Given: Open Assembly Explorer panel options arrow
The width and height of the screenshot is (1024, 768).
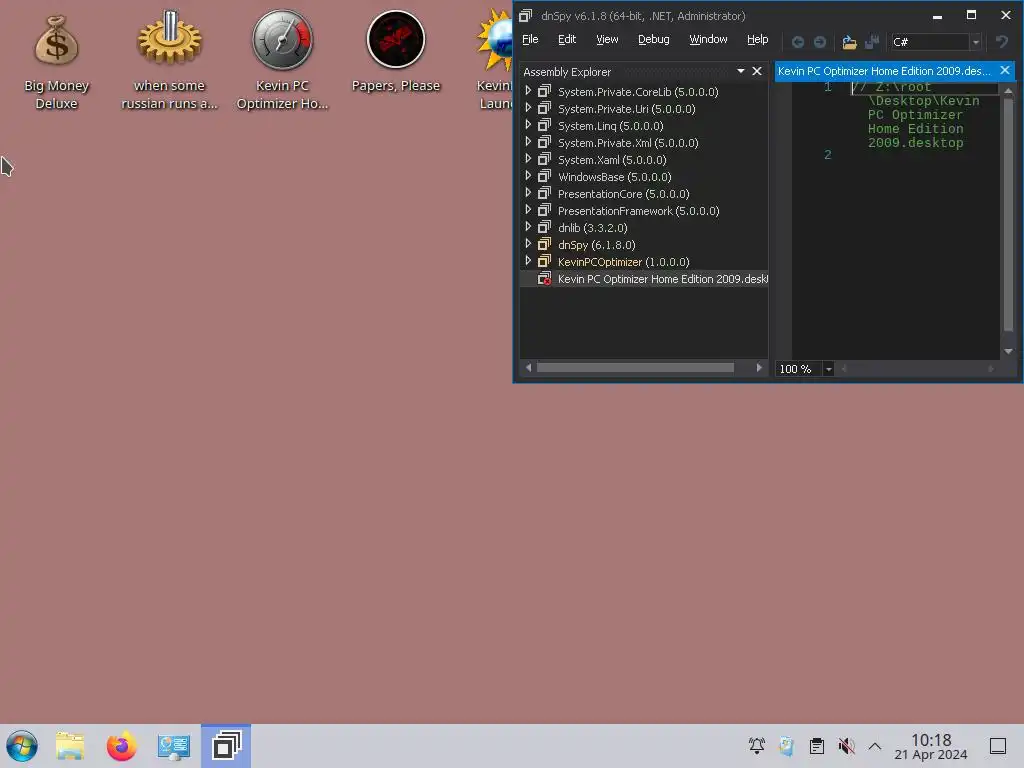Looking at the screenshot, I should coord(741,71).
